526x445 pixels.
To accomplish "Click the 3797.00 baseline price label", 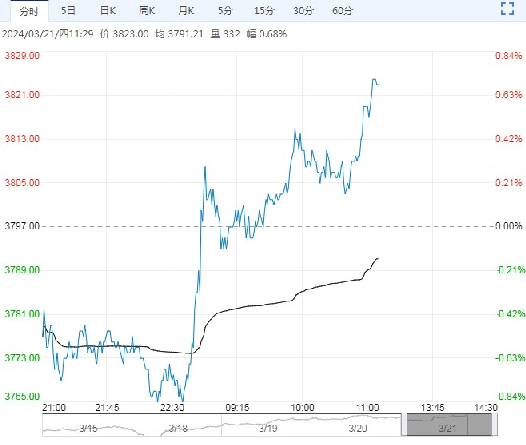I will tap(22, 226).
